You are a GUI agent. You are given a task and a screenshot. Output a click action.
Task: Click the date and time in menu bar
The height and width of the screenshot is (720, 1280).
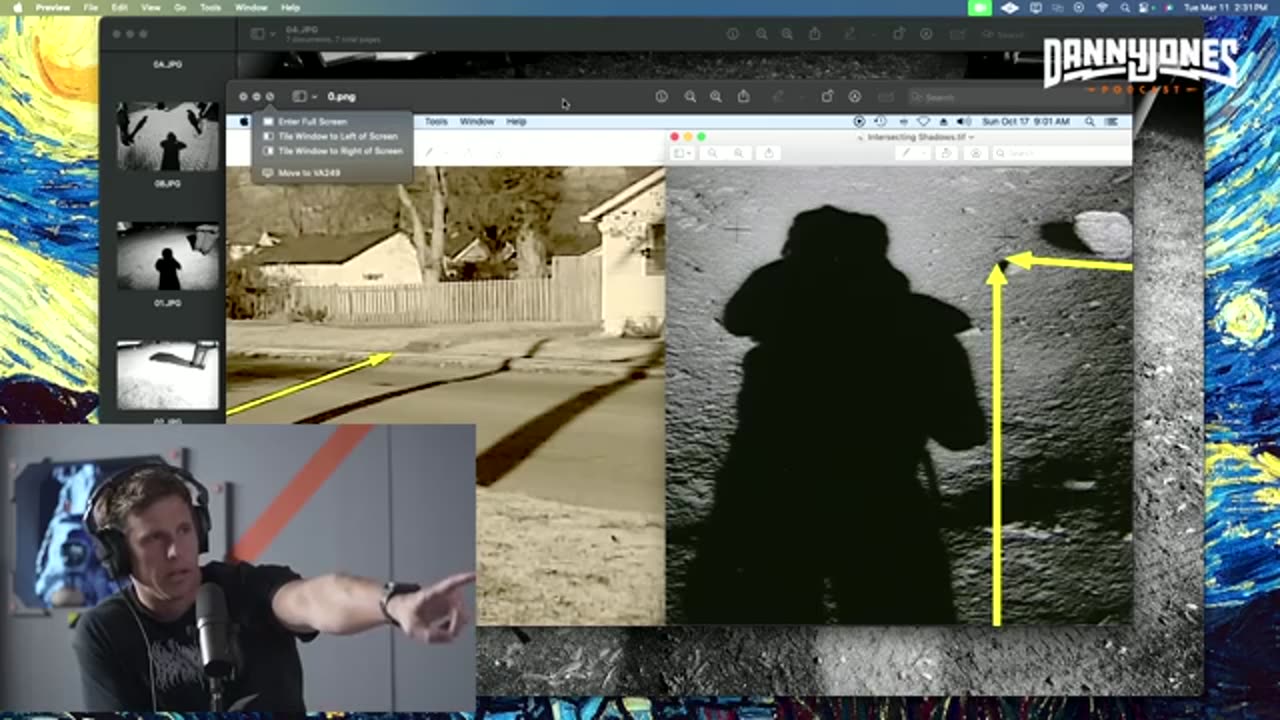coord(1224,7)
